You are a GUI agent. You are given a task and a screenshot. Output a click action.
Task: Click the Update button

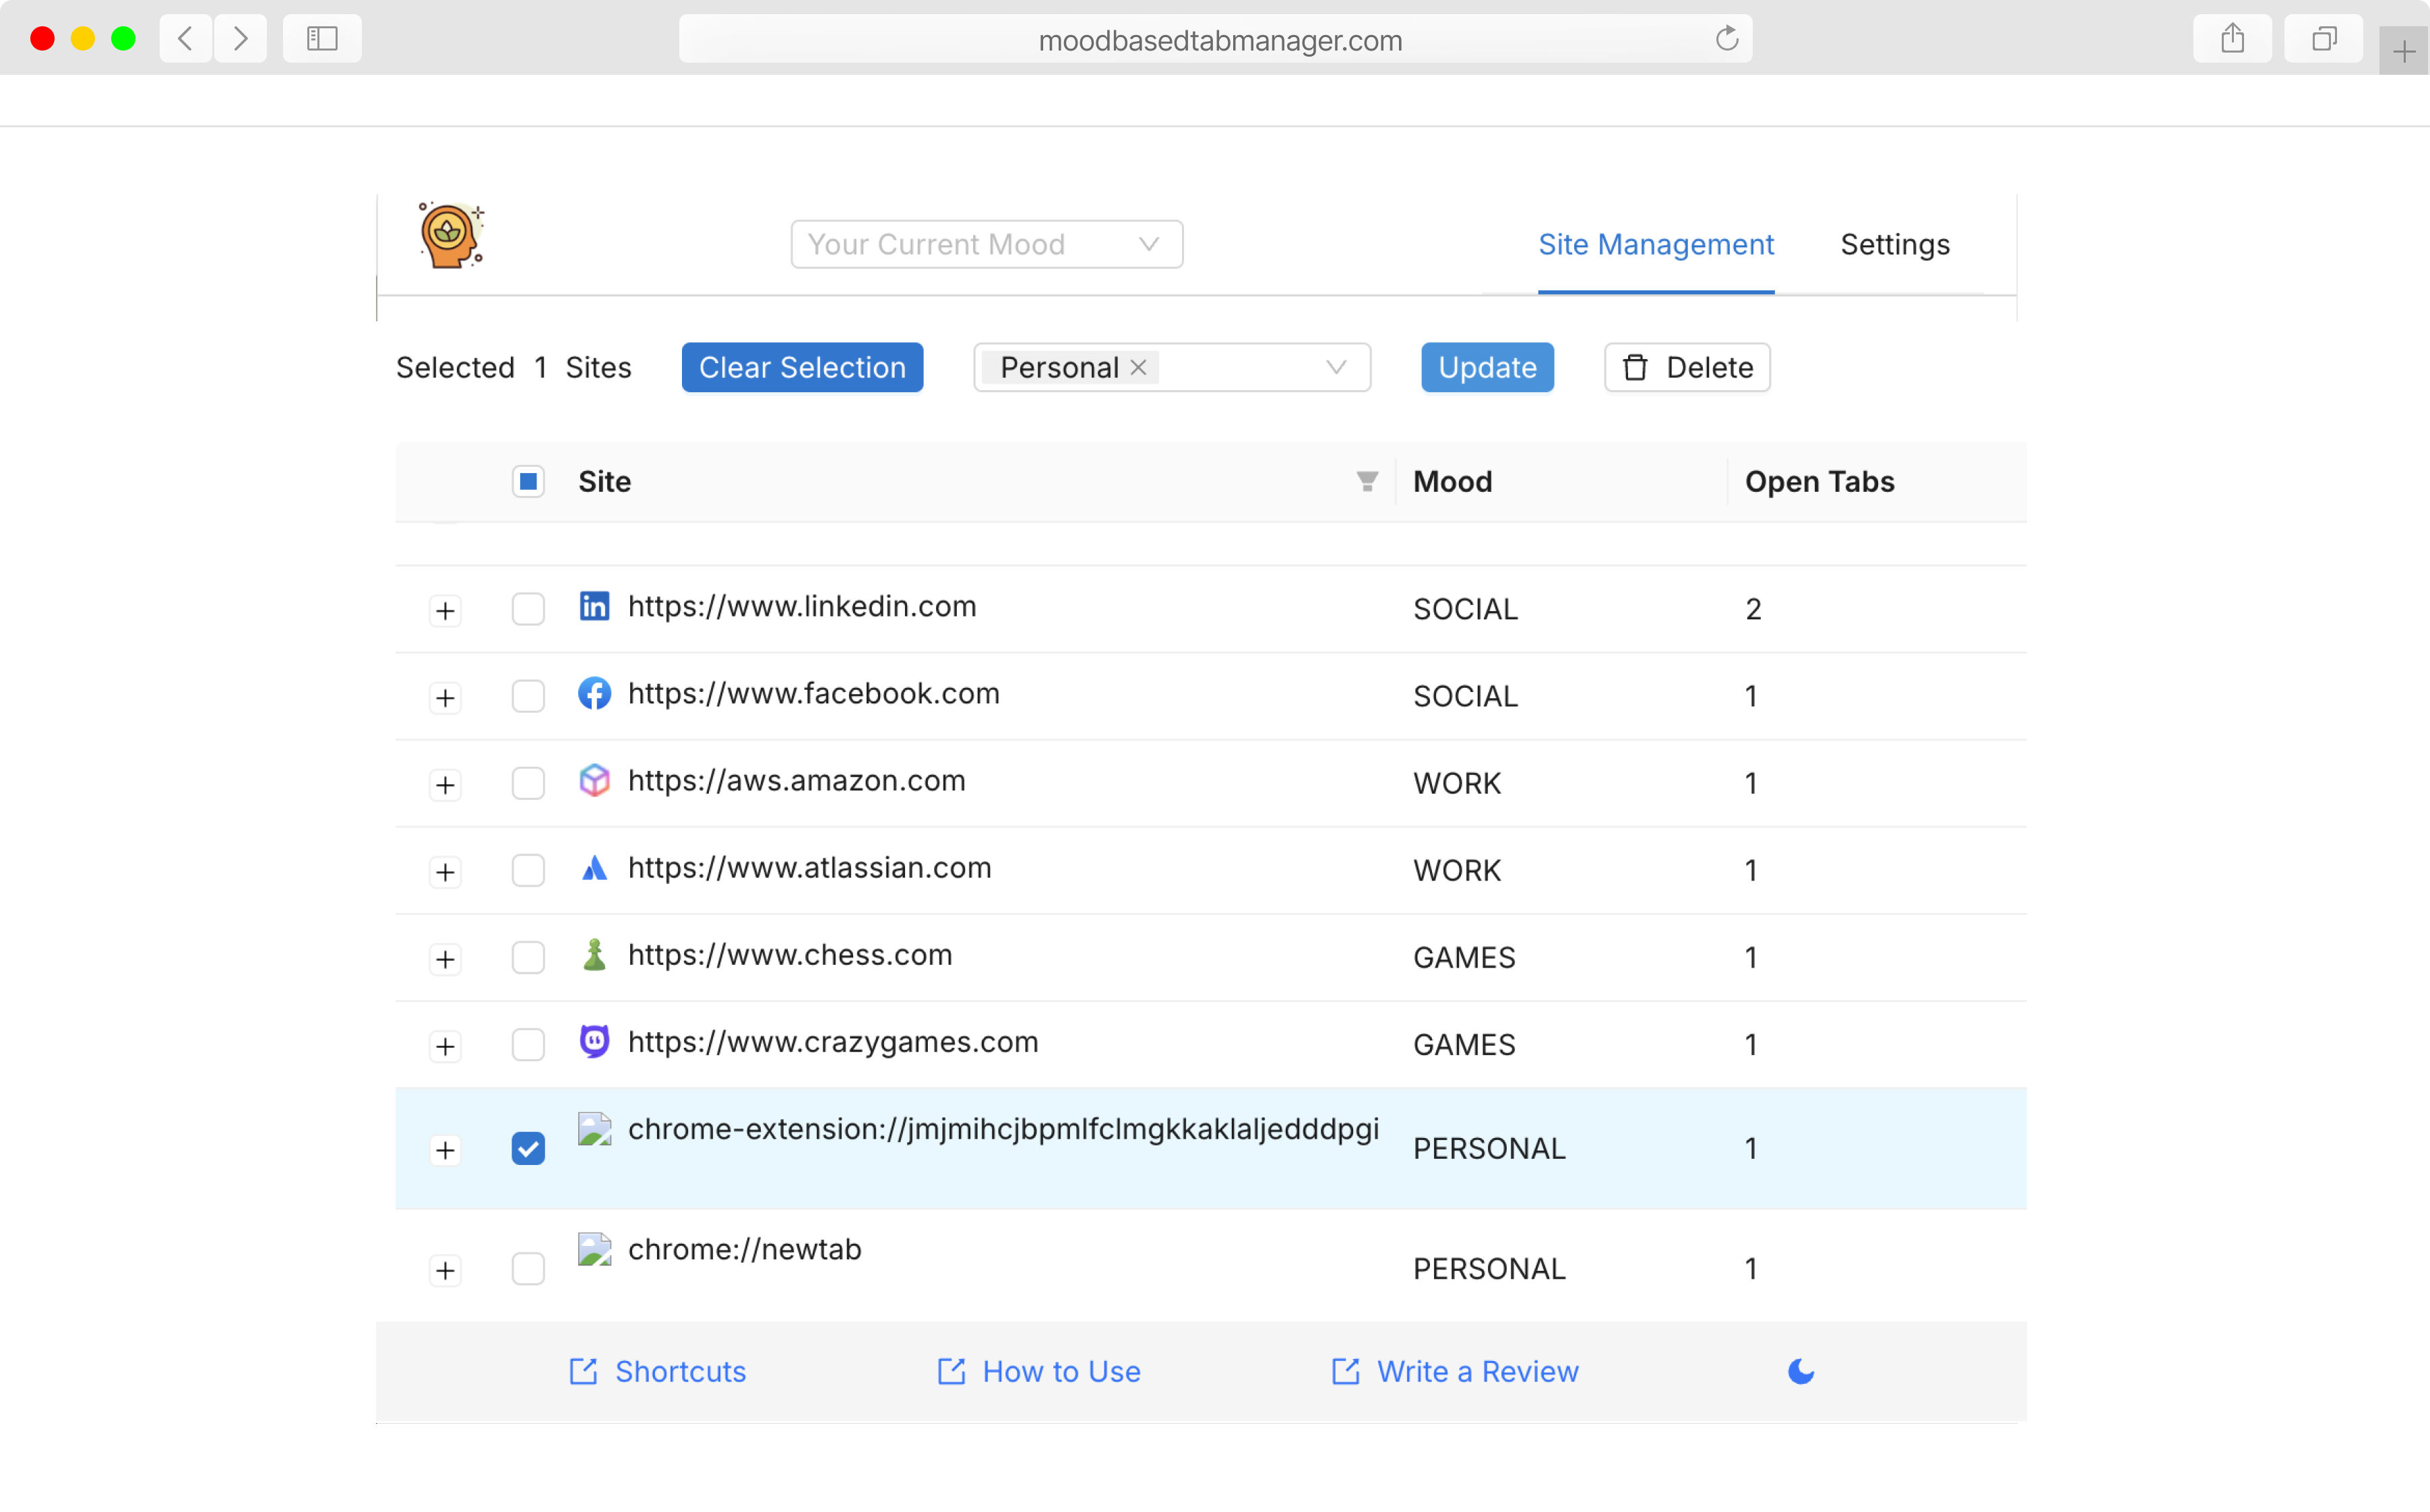point(1487,367)
